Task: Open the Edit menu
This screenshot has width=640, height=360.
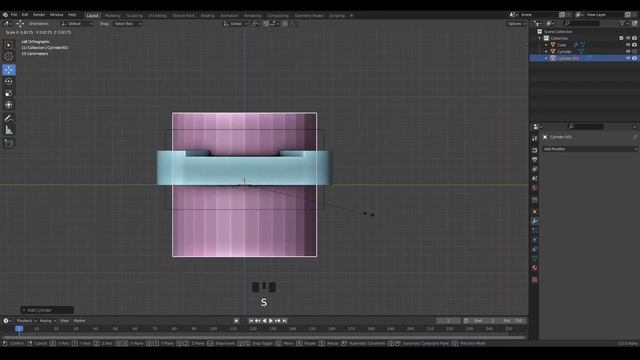Action: tap(25, 15)
